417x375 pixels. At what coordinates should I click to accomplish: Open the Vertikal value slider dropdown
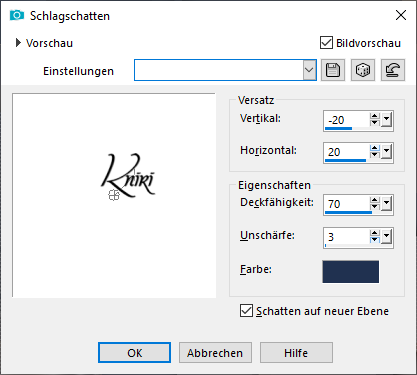[x=386, y=119]
